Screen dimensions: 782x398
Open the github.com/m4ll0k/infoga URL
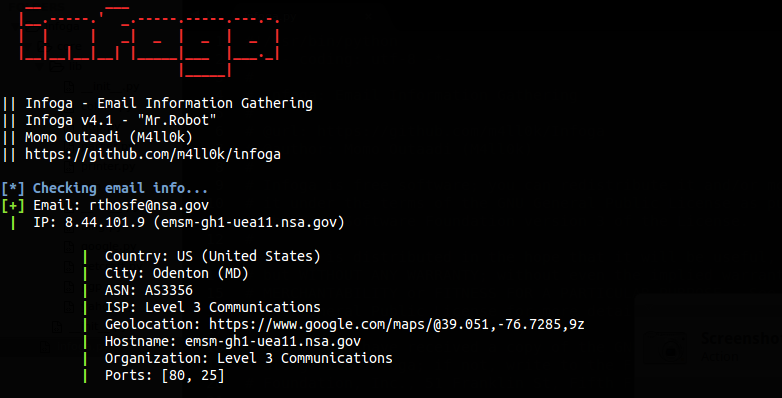coord(153,155)
